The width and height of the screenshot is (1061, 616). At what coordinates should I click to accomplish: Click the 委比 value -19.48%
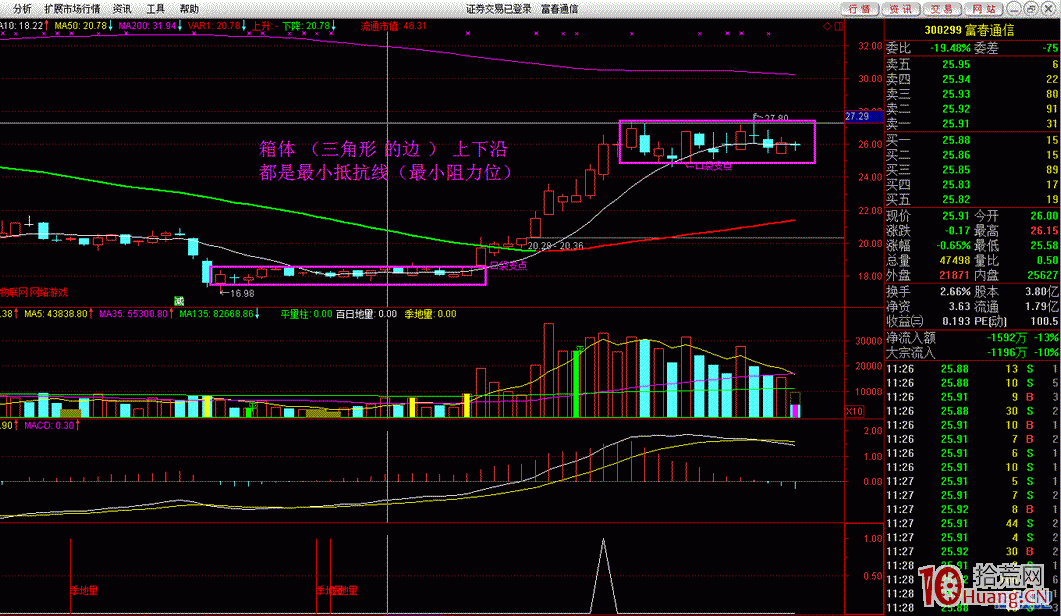point(950,48)
